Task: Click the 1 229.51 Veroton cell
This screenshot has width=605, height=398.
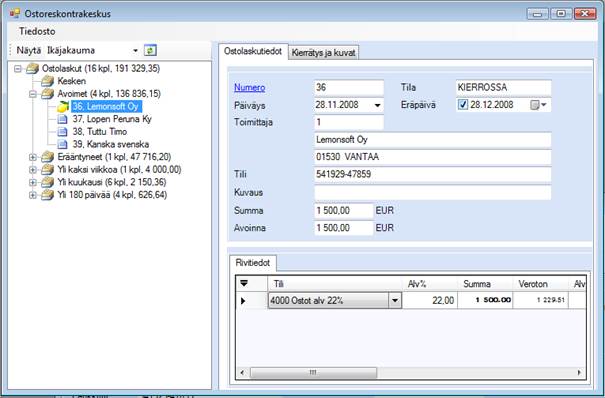Action: click(540, 300)
